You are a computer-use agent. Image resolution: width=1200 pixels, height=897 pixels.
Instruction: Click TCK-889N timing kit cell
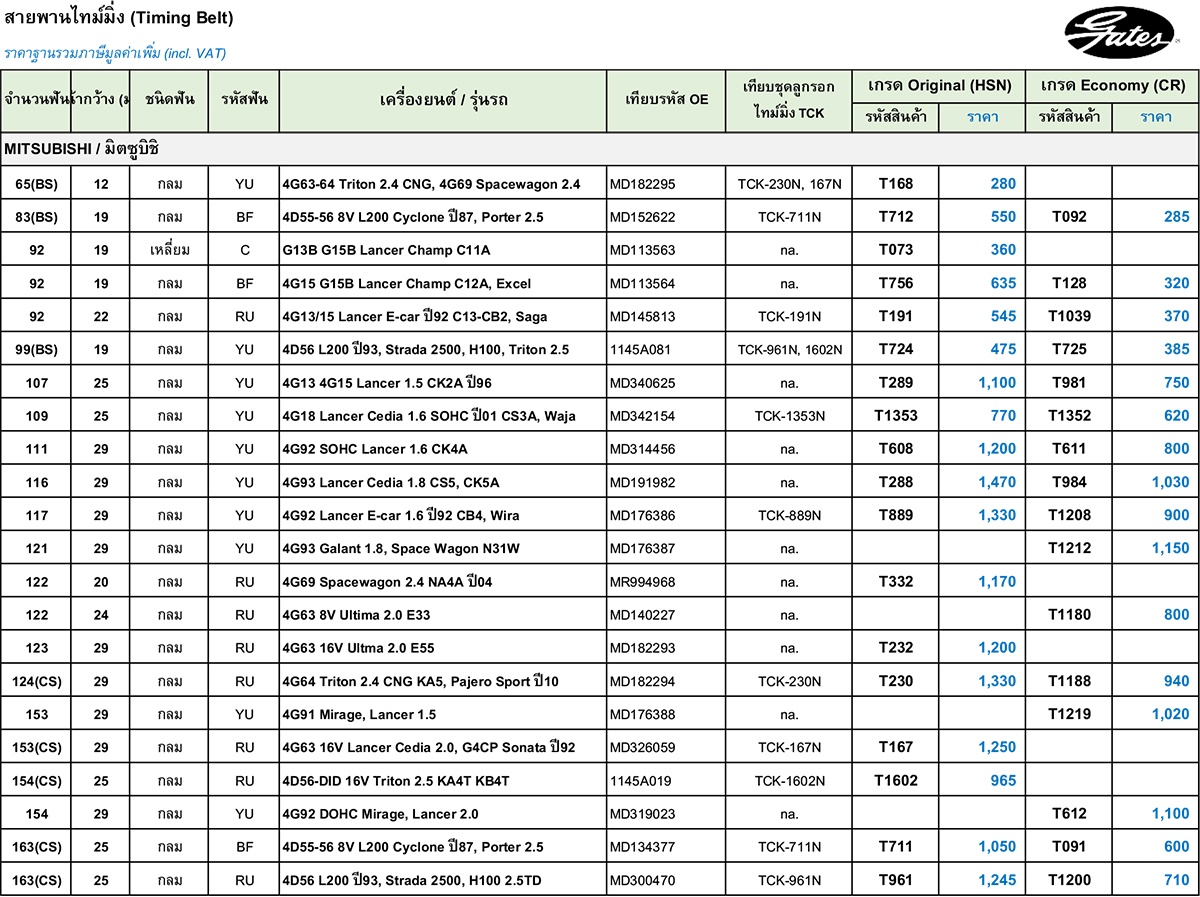pos(789,516)
